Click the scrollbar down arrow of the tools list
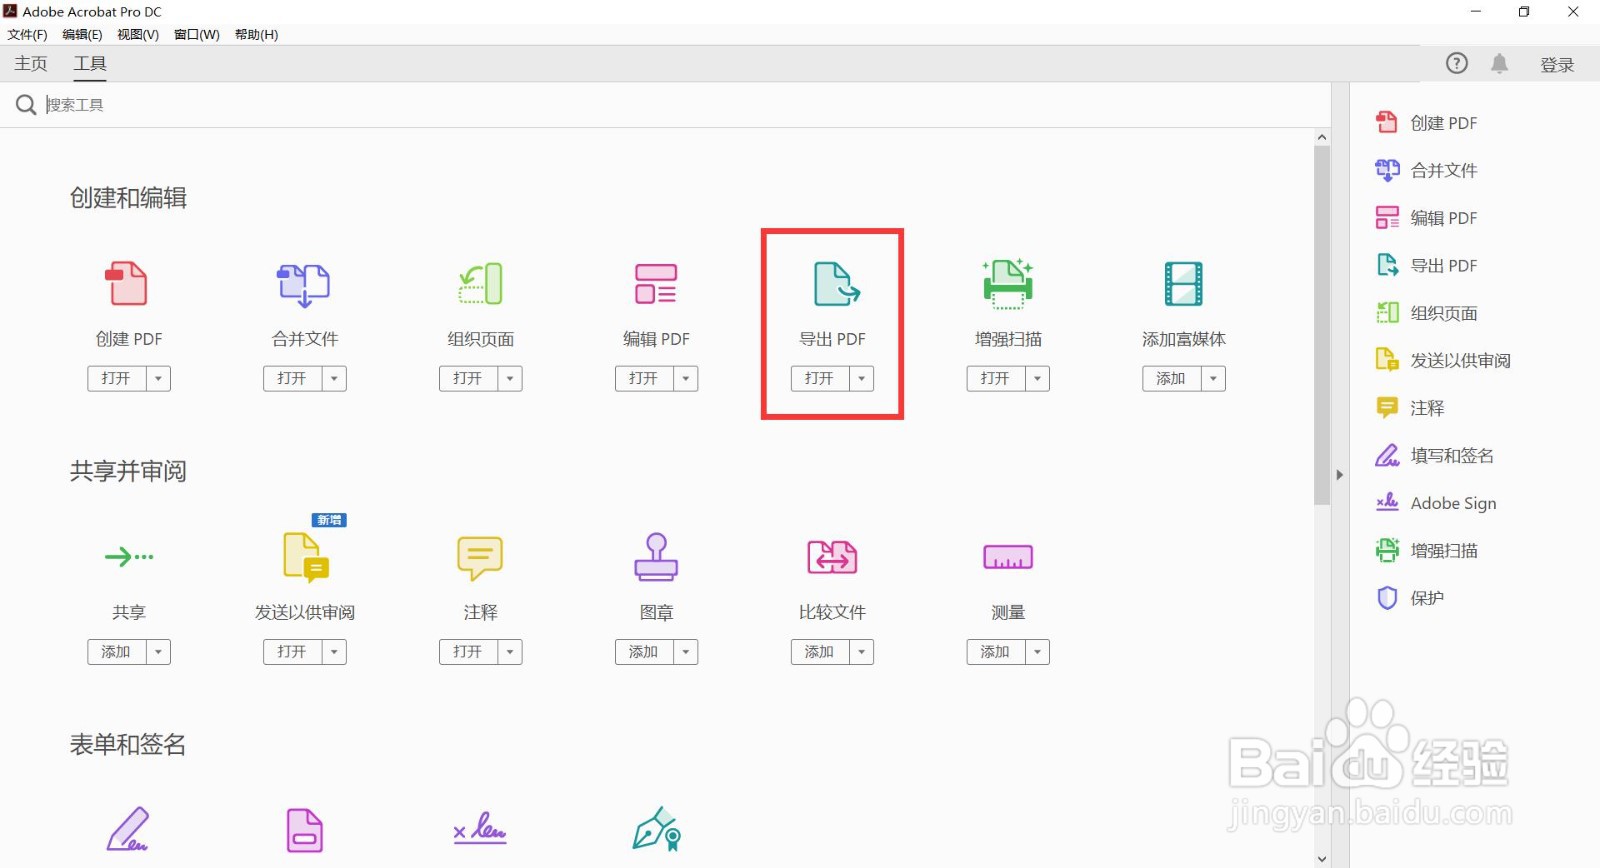1600x868 pixels. (1322, 859)
